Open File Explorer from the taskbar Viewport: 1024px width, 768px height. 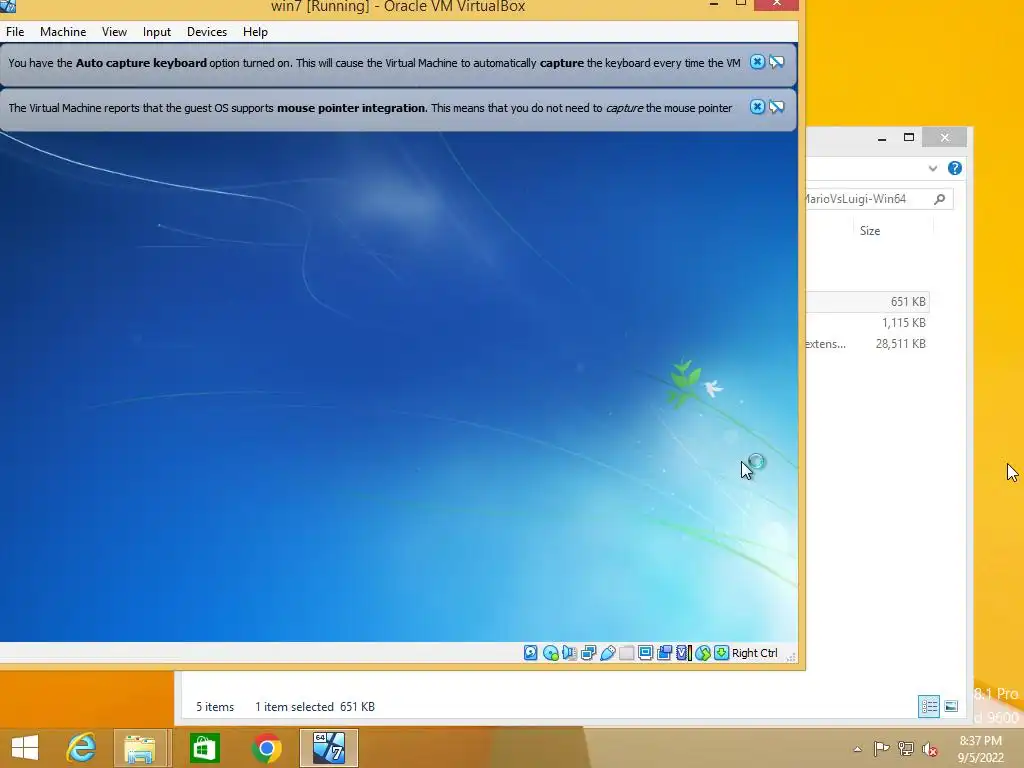pyautogui.click(x=140, y=748)
